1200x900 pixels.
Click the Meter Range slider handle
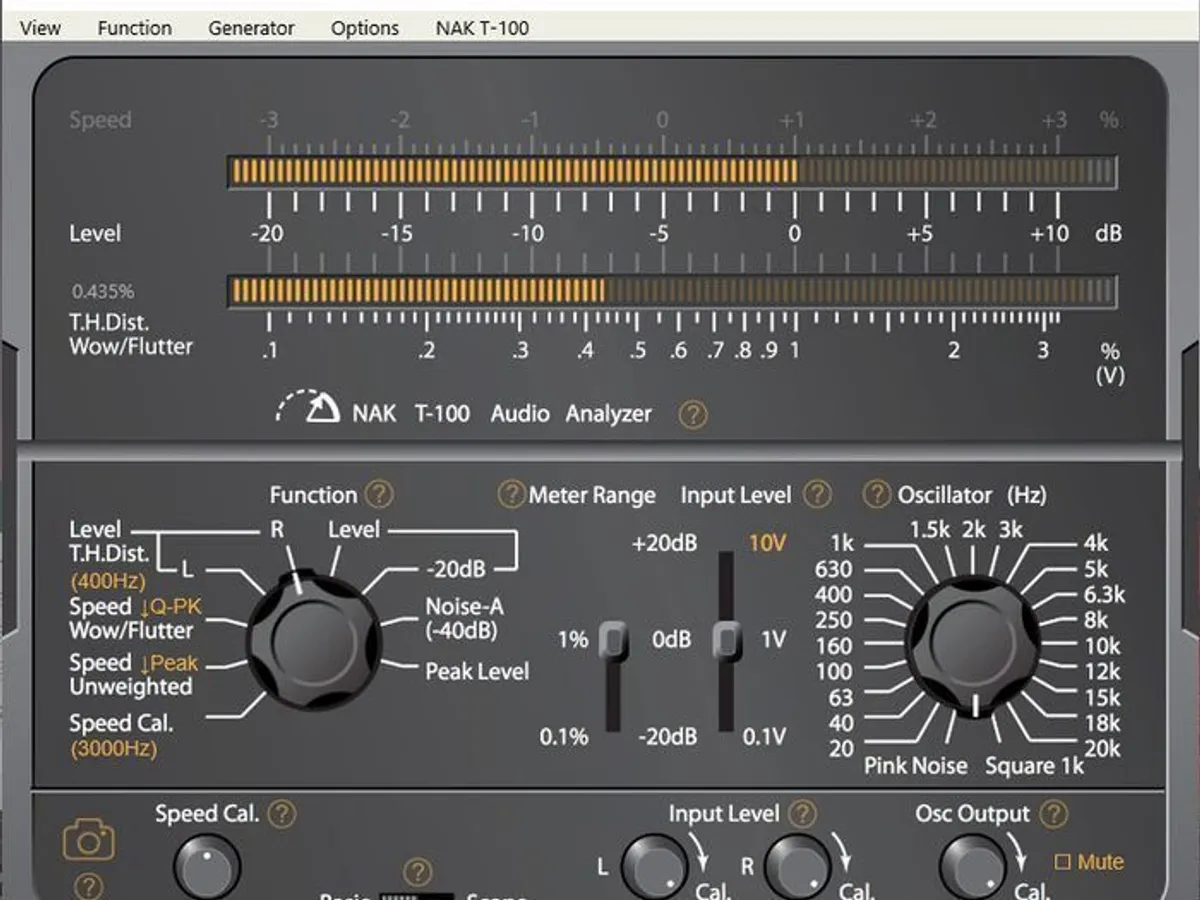point(613,640)
